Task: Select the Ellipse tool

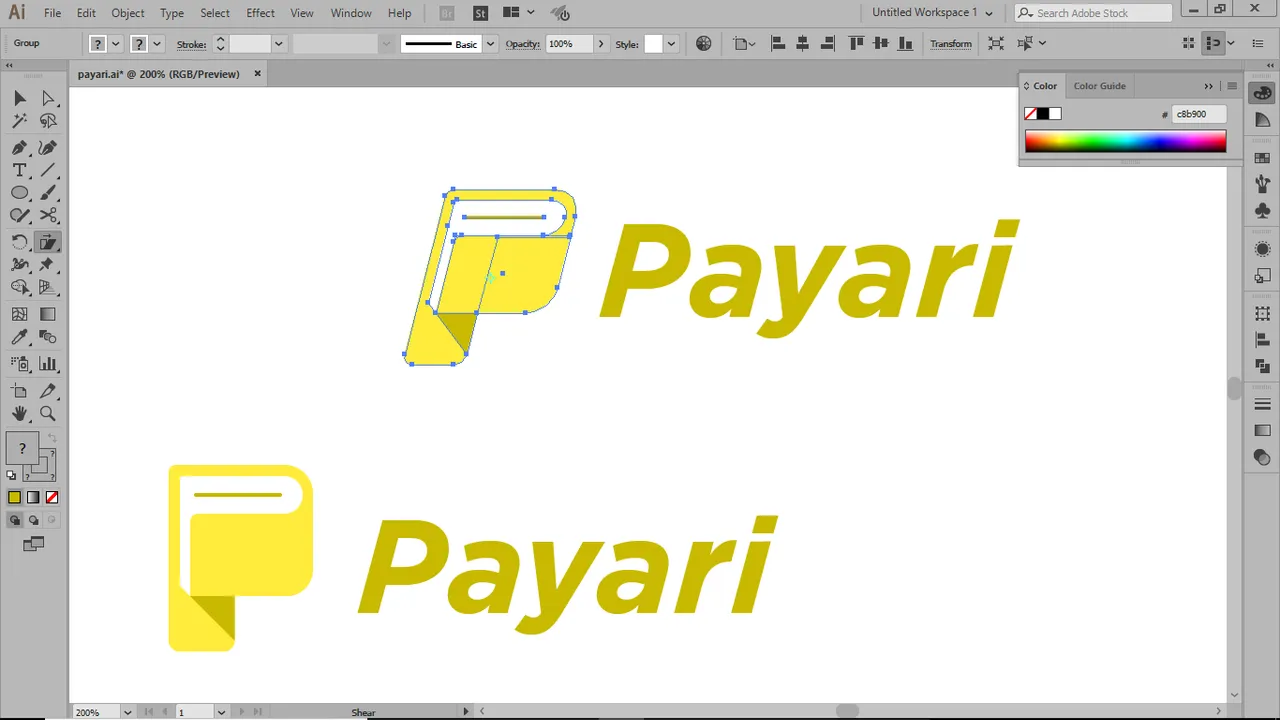Action: tap(19, 193)
